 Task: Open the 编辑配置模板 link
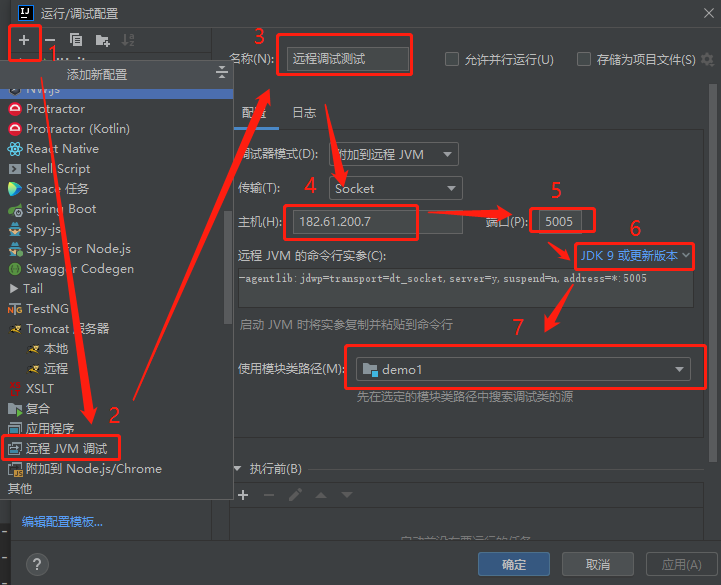pyautogui.click(x=62, y=522)
